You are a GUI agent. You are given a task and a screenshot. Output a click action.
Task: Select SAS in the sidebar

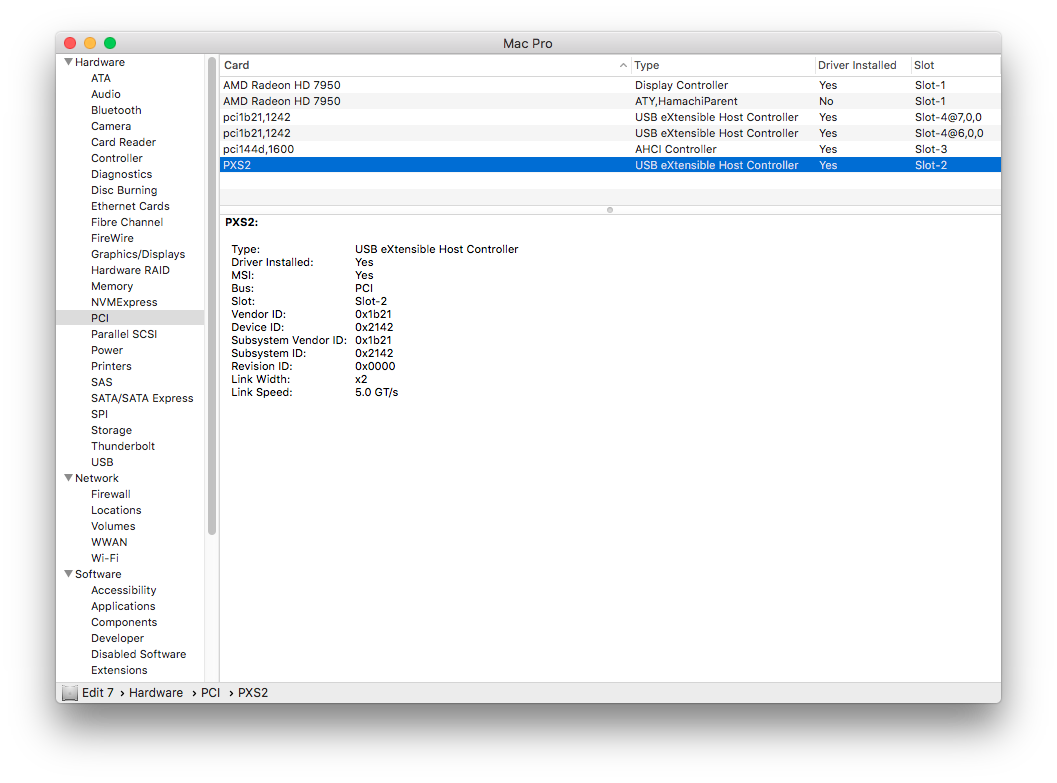(102, 382)
